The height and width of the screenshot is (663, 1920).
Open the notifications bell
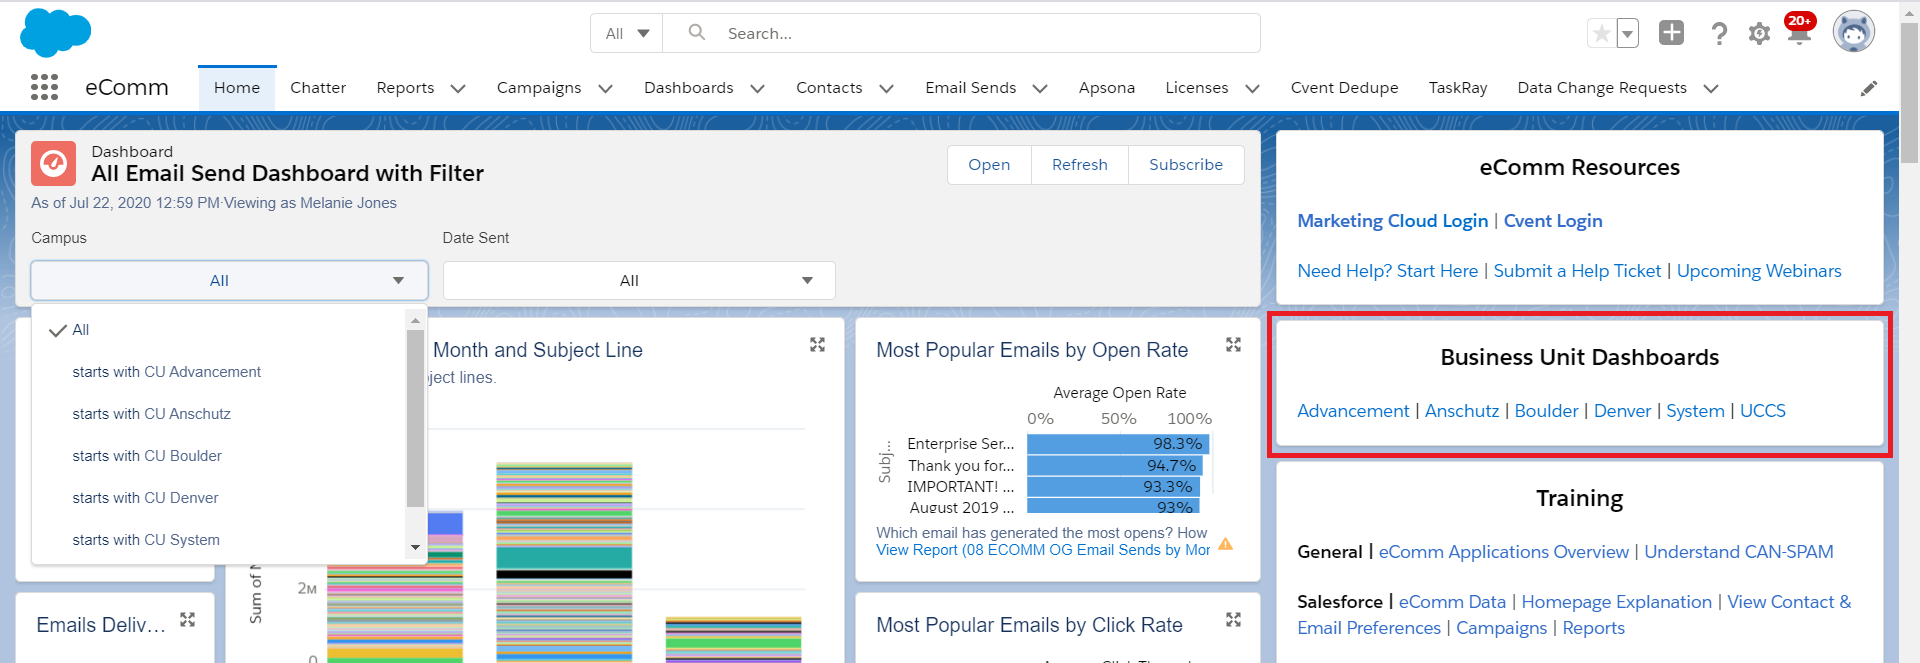point(1799,35)
